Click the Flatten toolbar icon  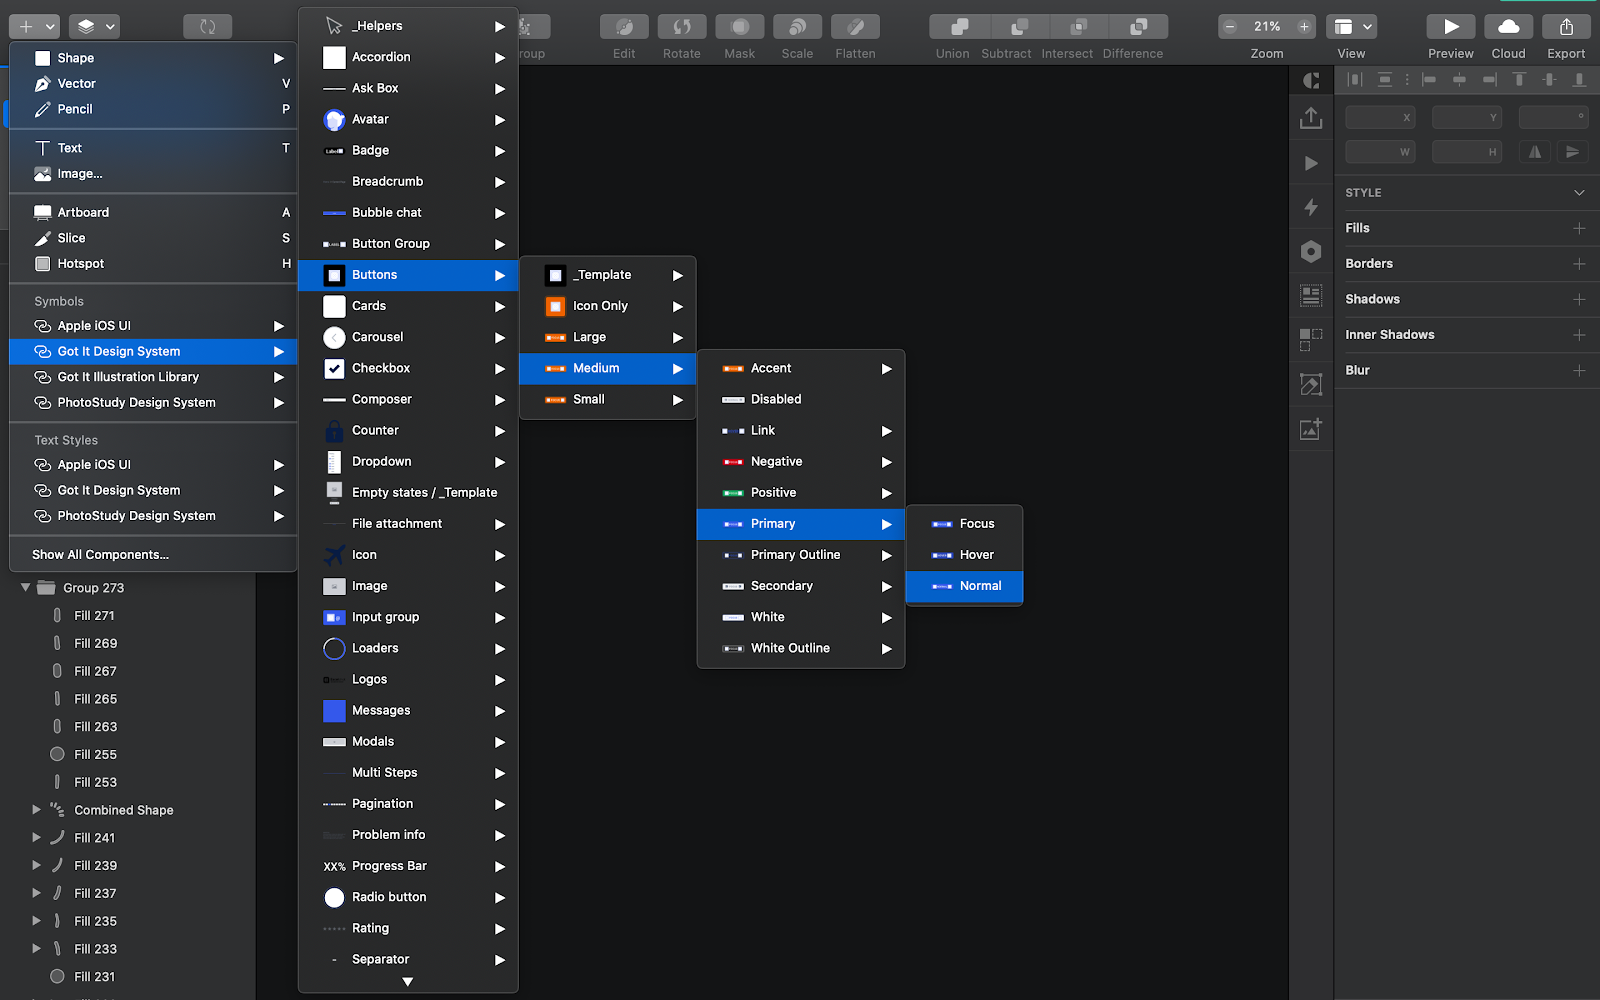tap(855, 27)
